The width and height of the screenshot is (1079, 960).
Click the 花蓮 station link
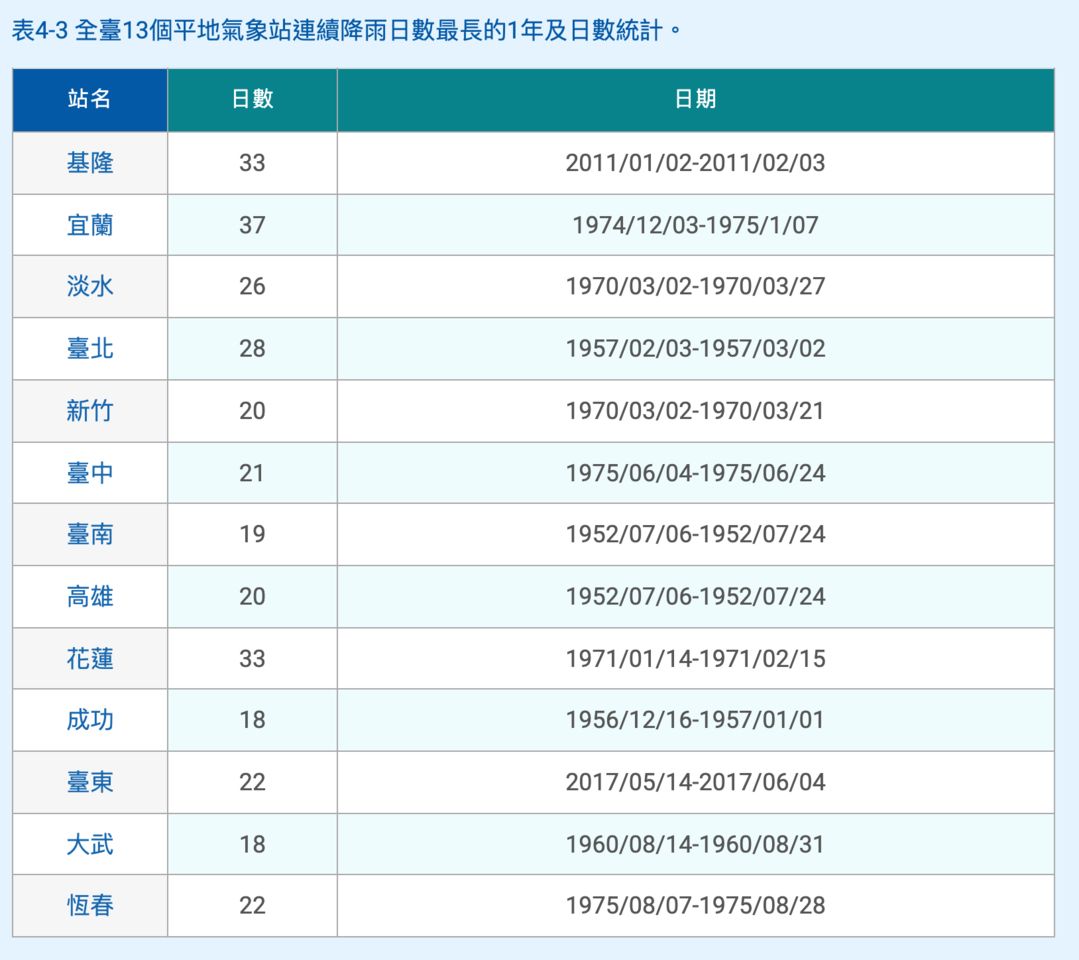point(90,659)
